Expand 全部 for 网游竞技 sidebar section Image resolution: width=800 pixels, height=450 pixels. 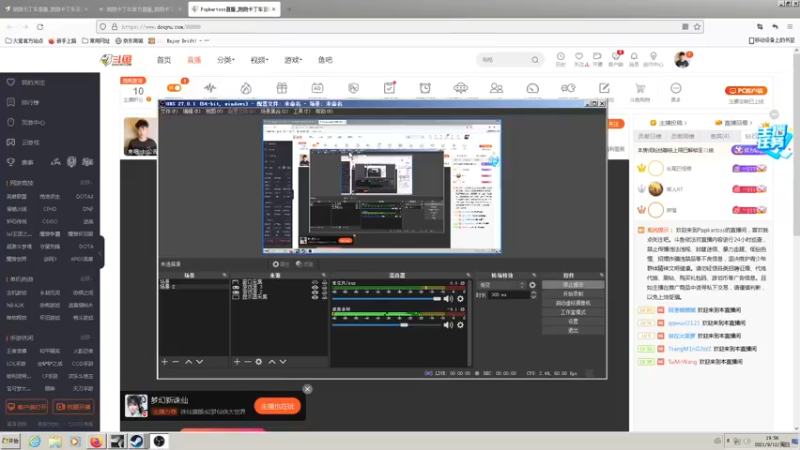pos(86,183)
